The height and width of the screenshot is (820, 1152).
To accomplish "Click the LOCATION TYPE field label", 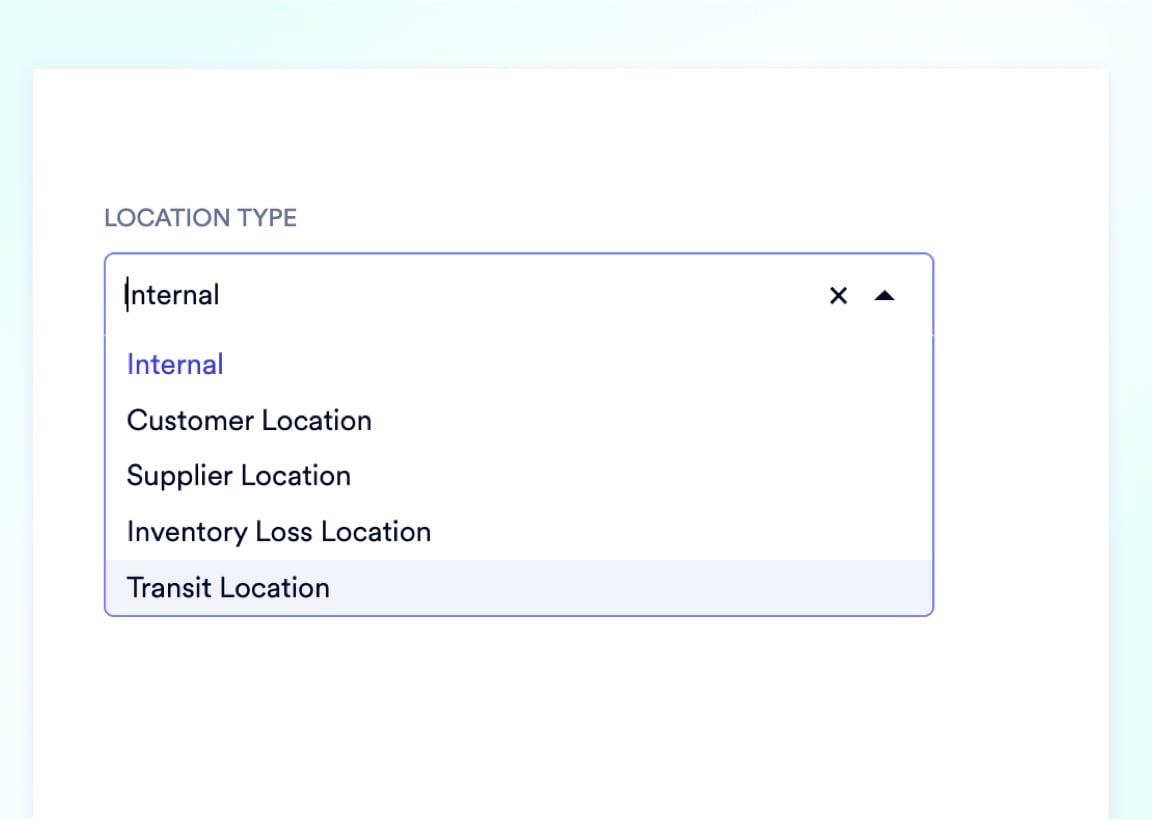I will point(201,217).
